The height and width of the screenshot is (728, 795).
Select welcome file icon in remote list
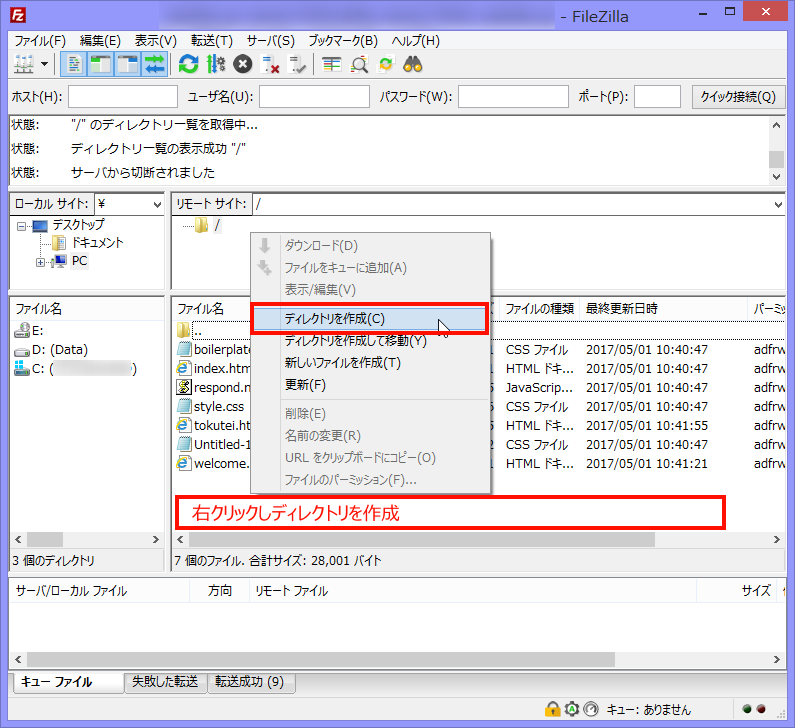tap(184, 463)
